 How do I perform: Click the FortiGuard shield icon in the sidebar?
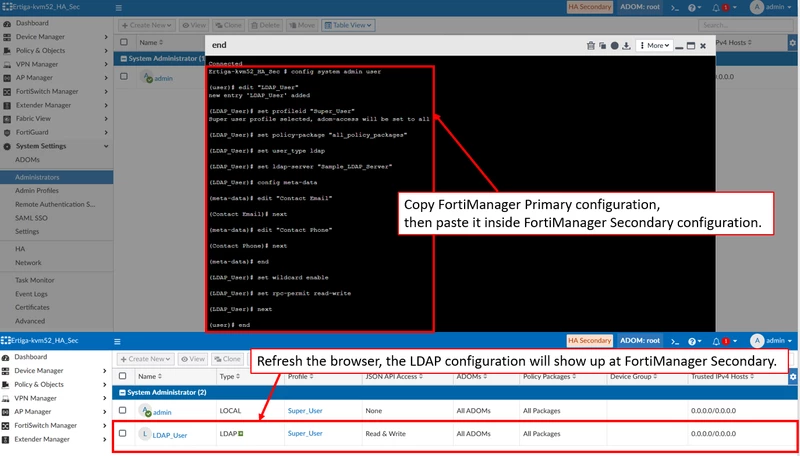7,133
